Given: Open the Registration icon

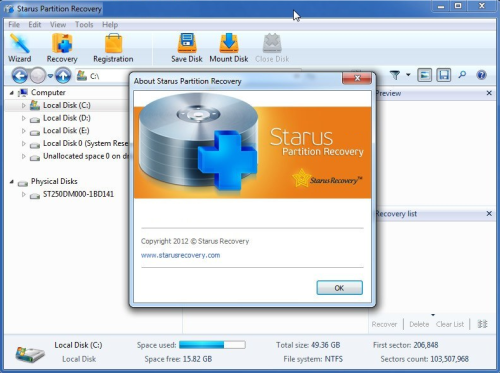Looking at the screenshot, I should pyautogui.click(x=113, y=48).
